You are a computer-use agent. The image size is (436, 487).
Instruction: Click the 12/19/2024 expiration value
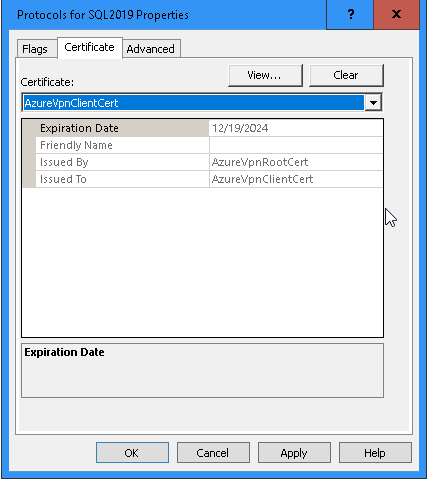coord(240,128)
